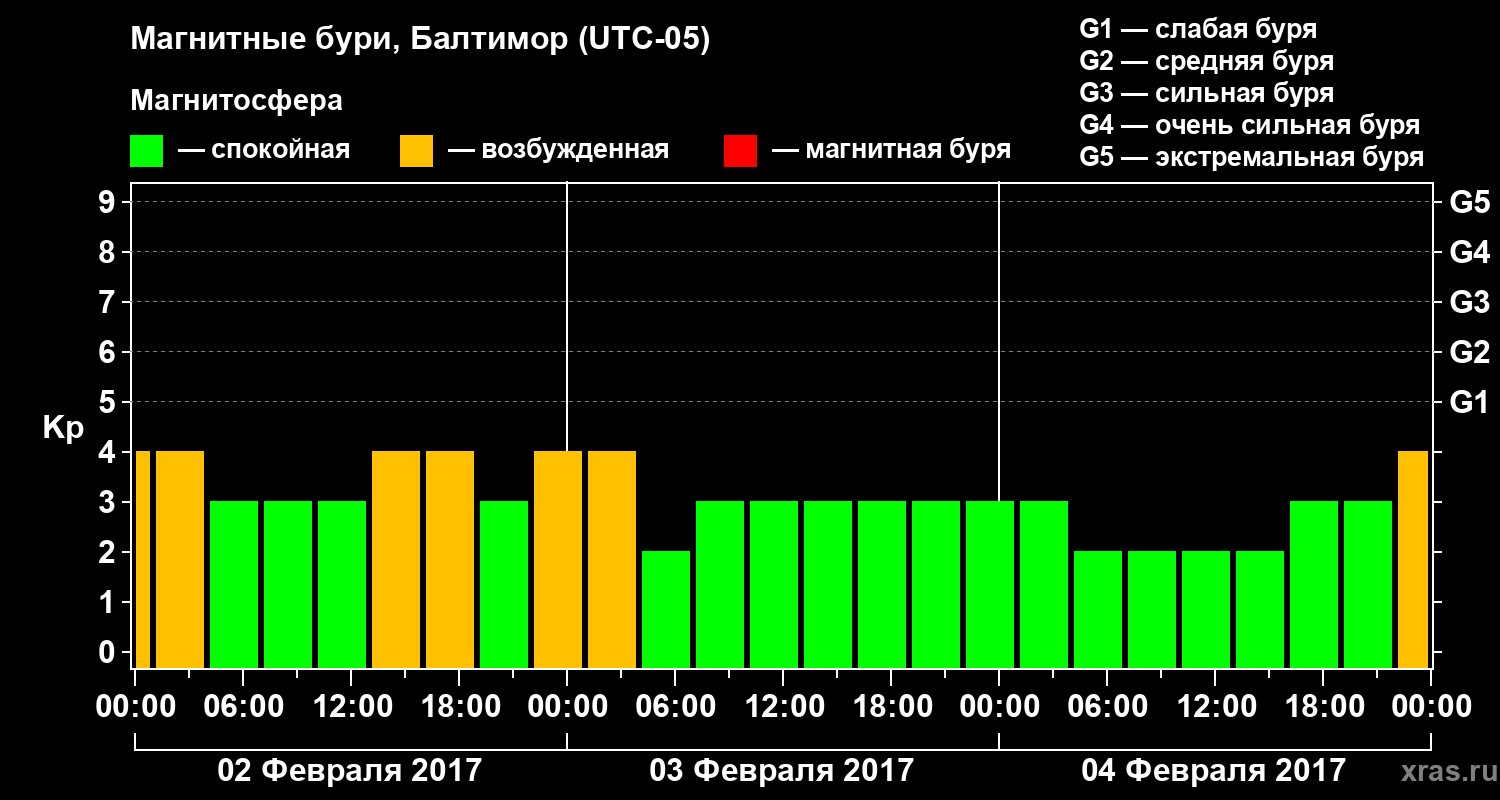Click the '03 Февраля 2017' date label
1500x800 pixels.
pos(782,771)
